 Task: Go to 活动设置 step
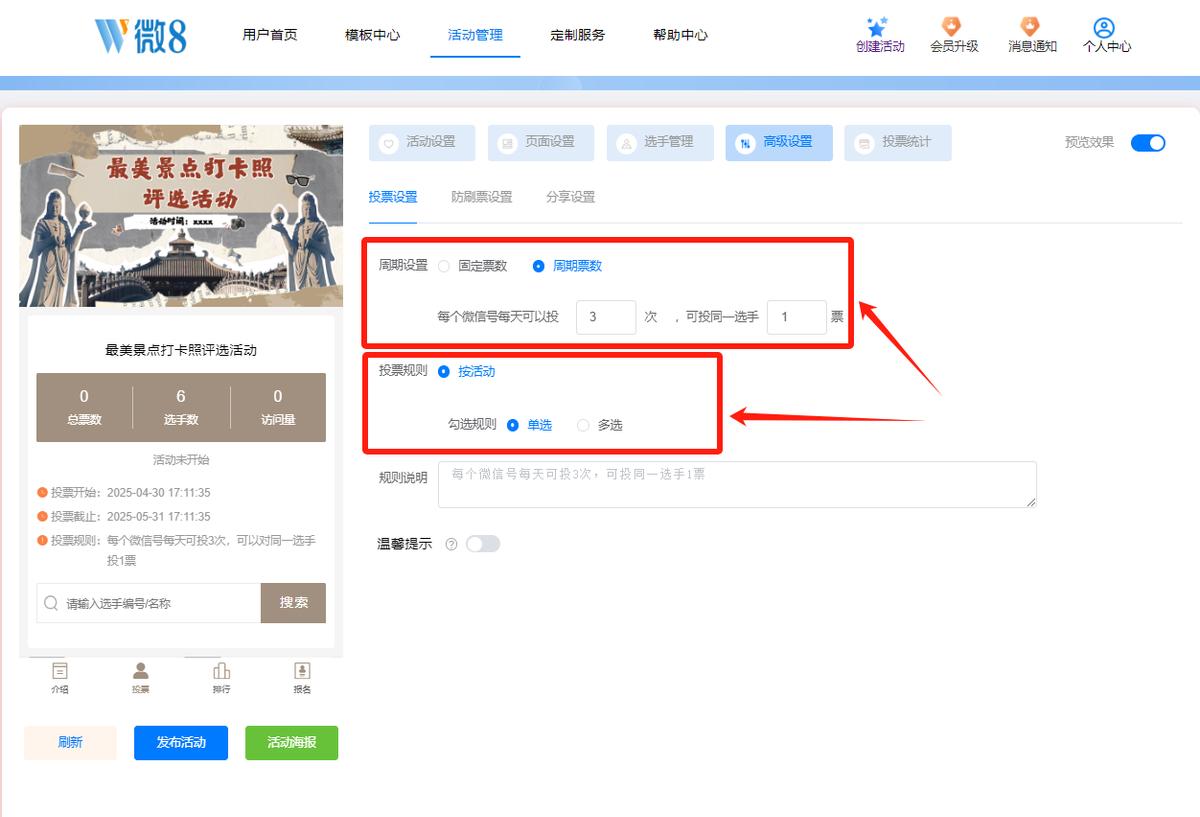point(422,142)
